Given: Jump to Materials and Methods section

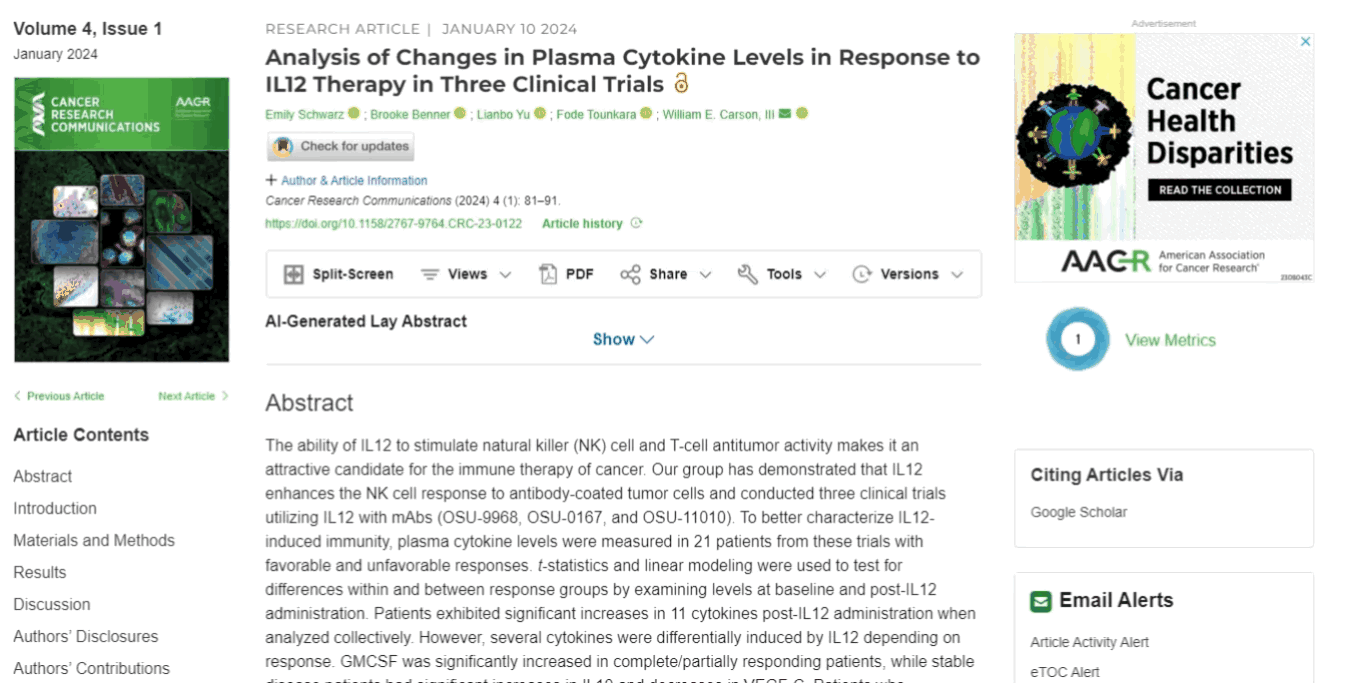Looking at the screenshot, I should (94, 541).
